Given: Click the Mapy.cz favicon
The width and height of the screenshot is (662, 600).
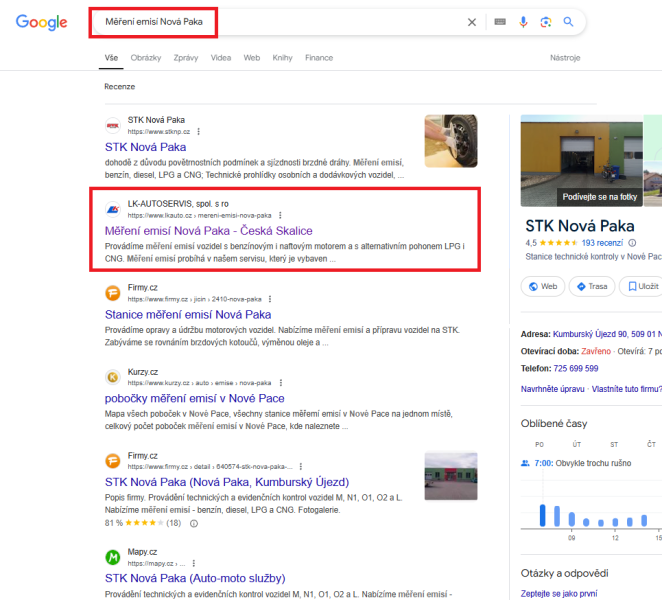Looking at the screenshot, I should [113, 557].
